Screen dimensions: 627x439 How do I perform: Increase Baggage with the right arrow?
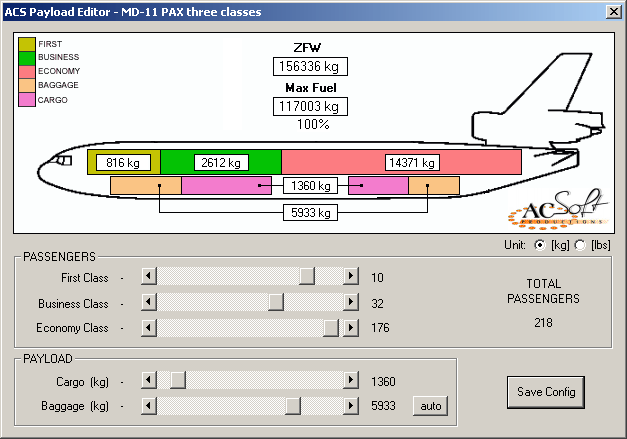[351, 406]
